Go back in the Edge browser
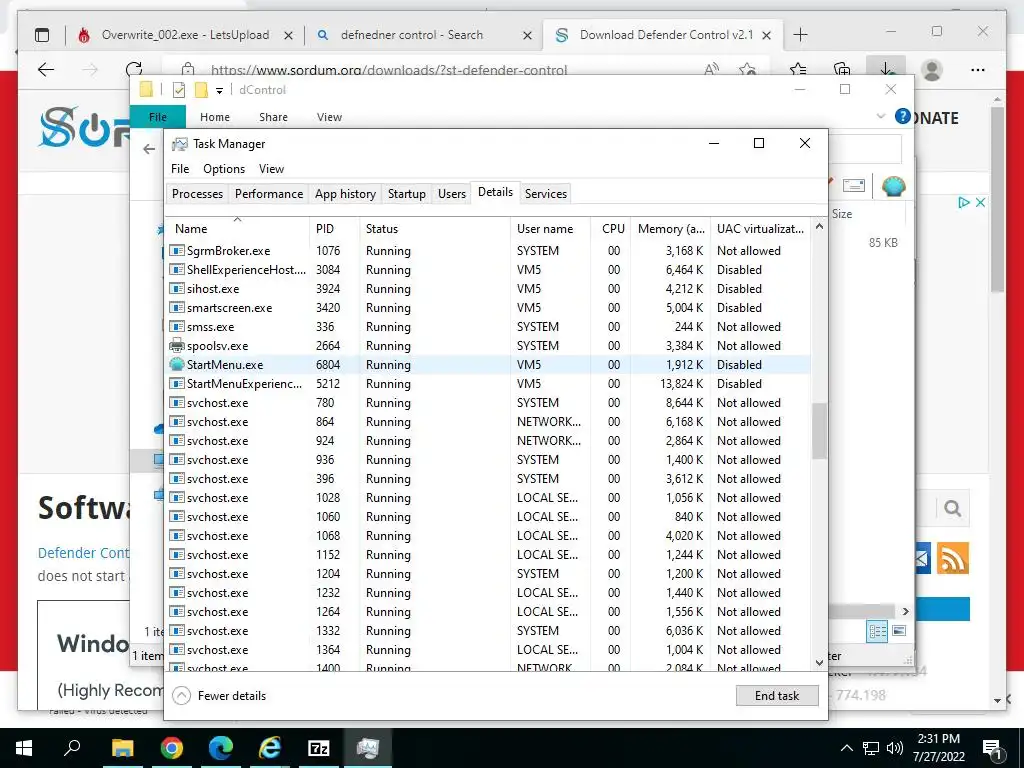Image resolution: width=1024 pixels, height=768 pixels. [46, 69]
